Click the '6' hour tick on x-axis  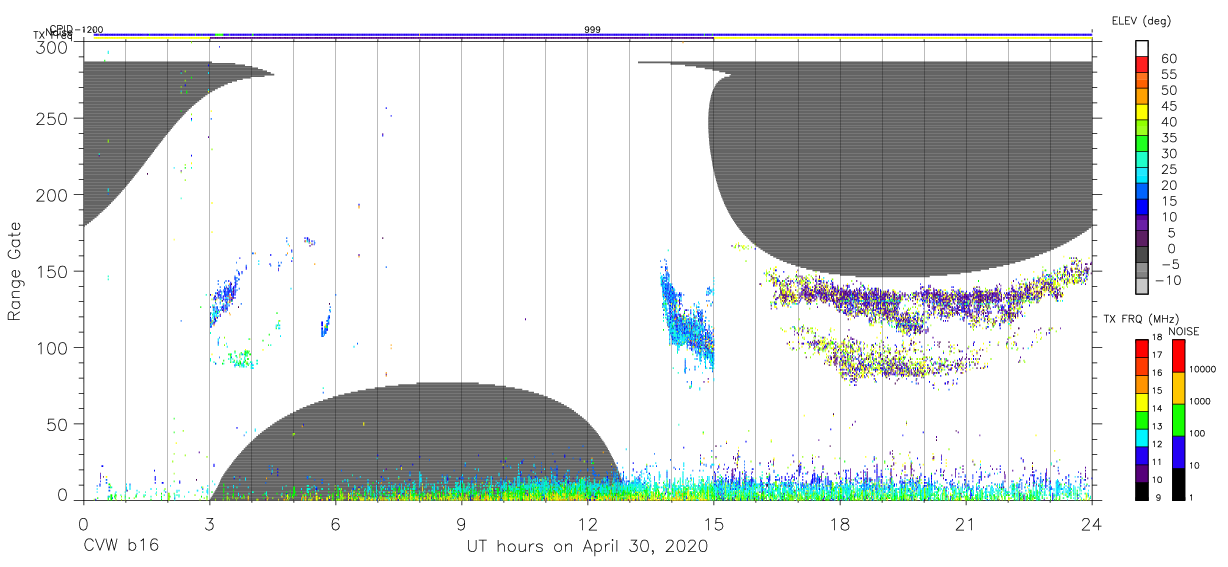(x=335, y=524)
